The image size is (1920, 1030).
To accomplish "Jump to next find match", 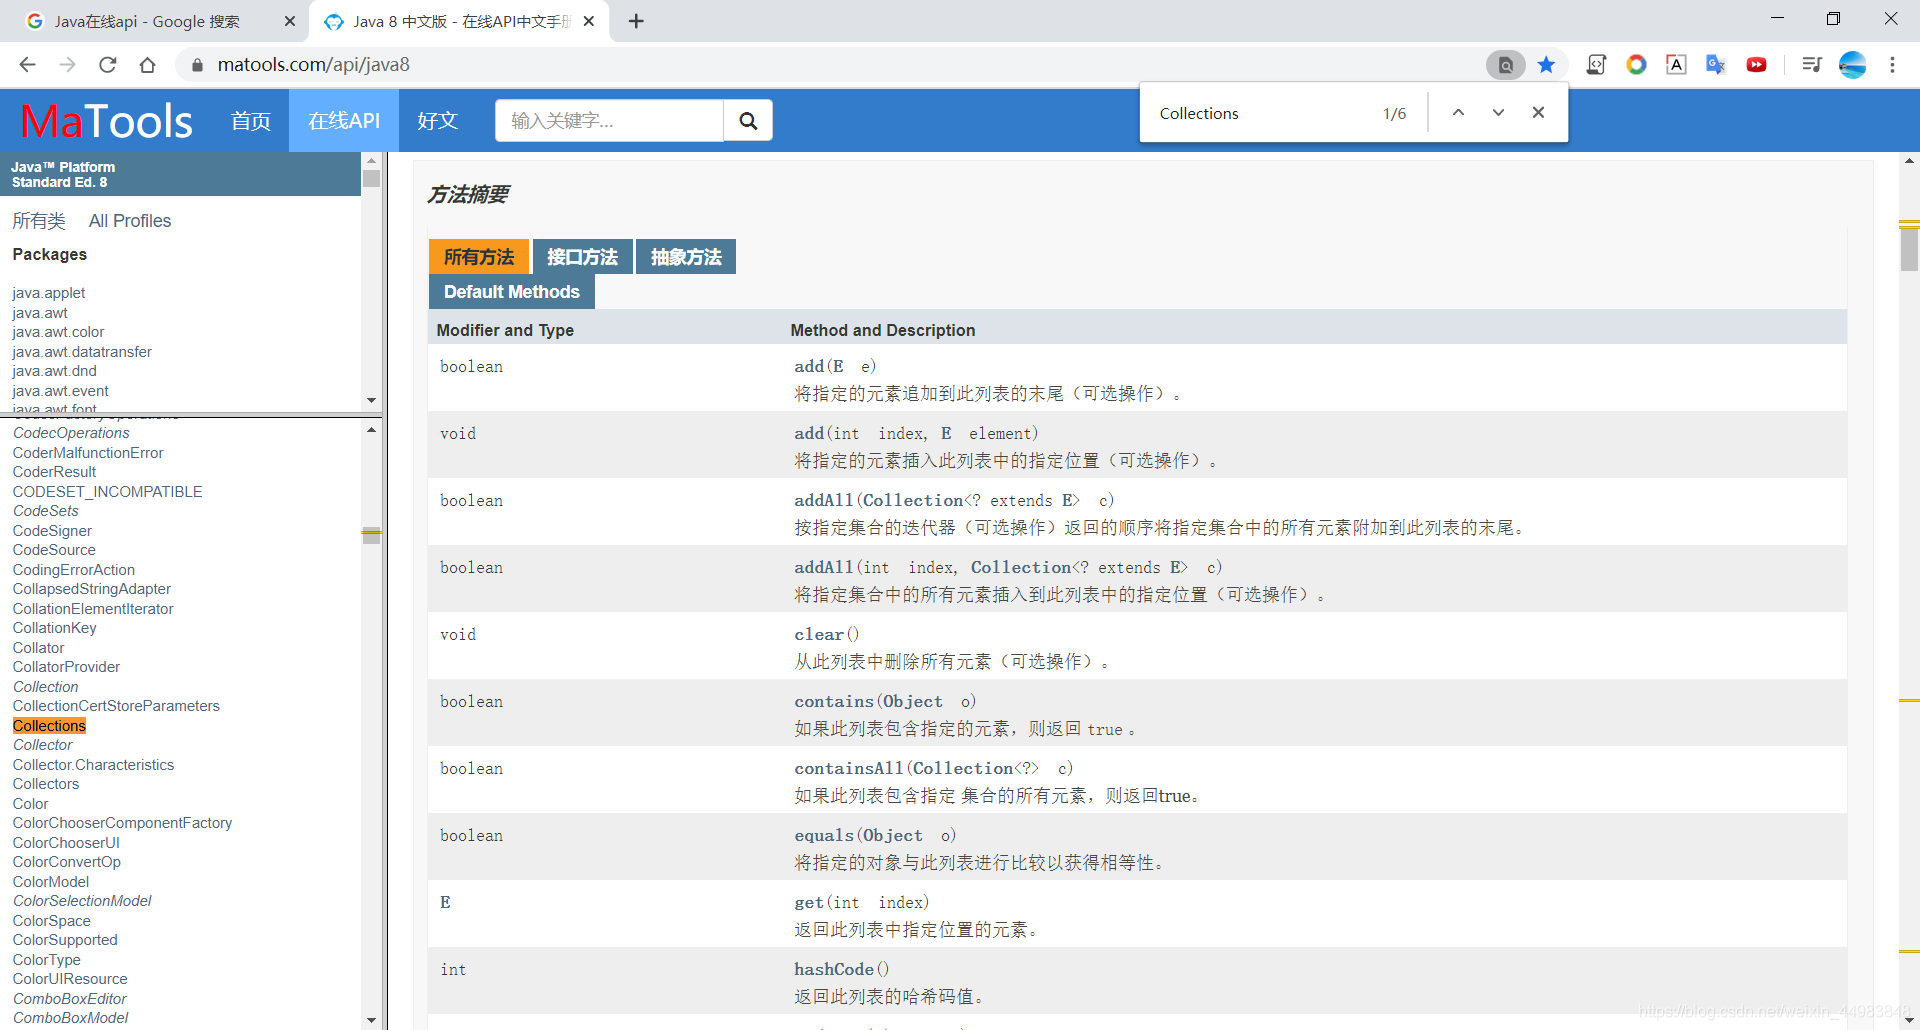I will [1498, 113].
